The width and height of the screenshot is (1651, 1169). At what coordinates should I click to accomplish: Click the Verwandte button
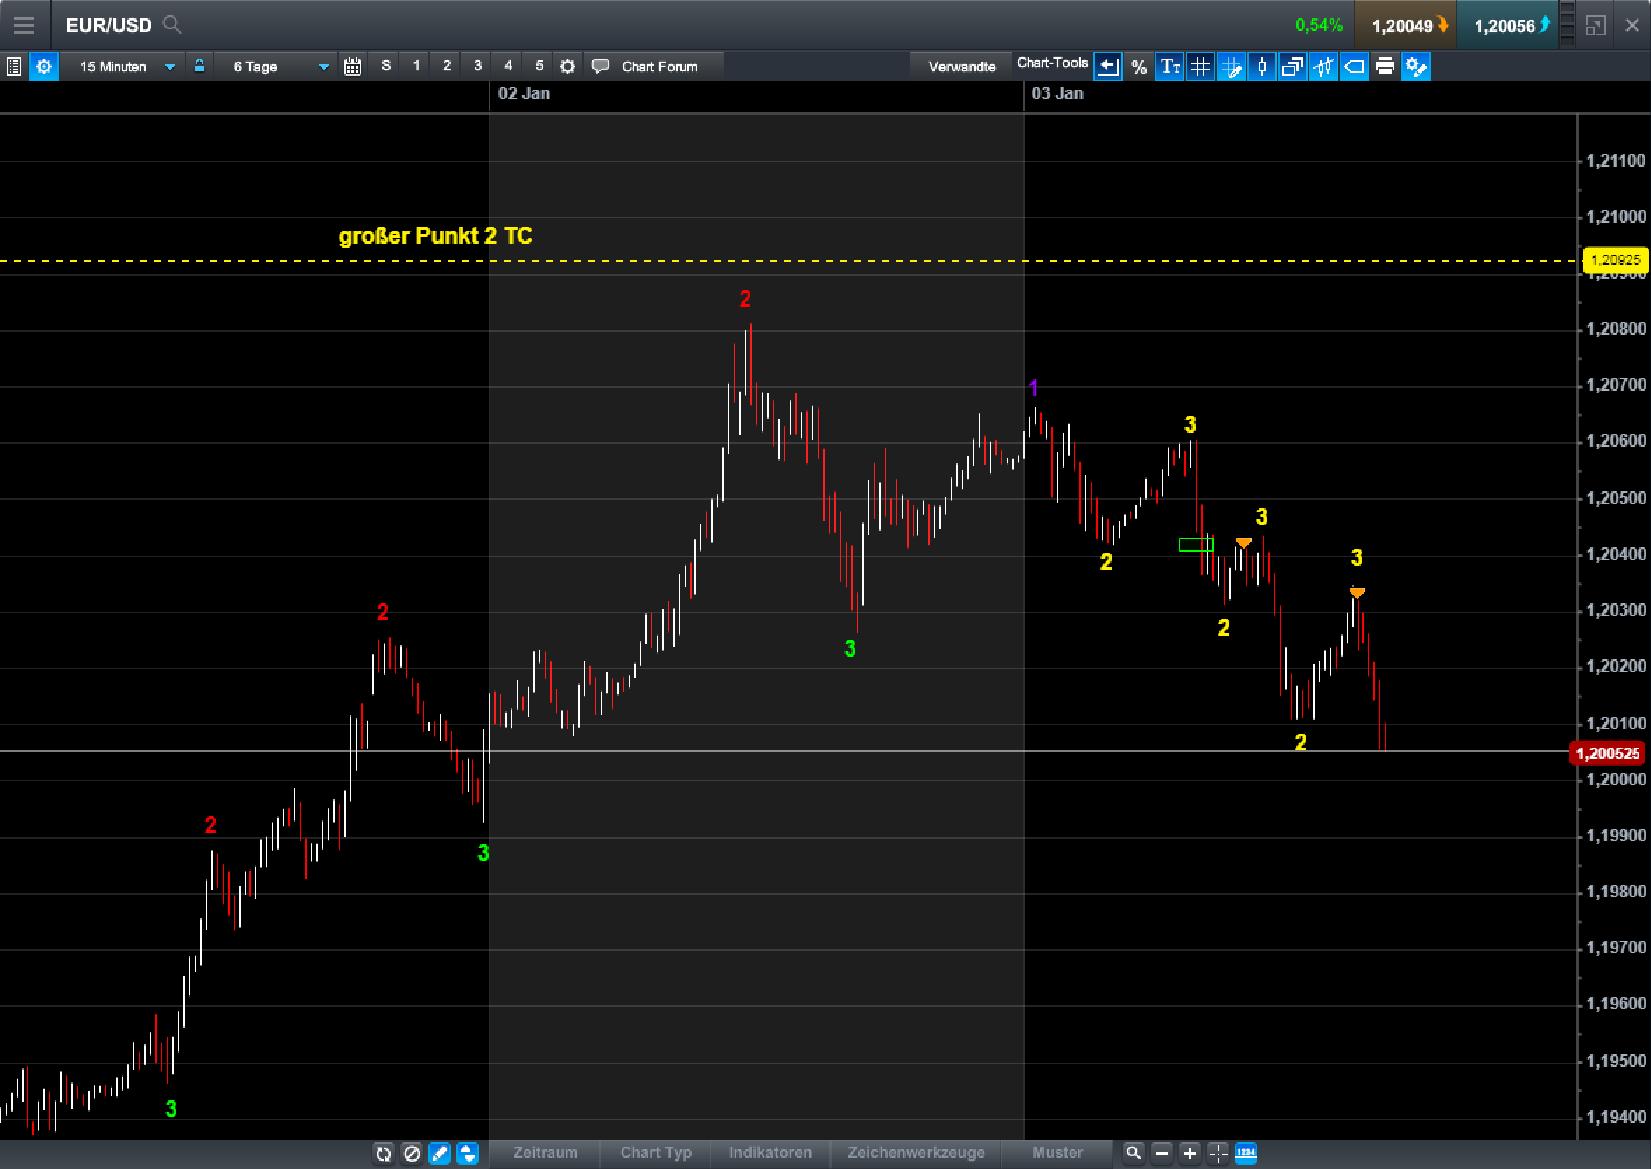[x=960, y=65]
